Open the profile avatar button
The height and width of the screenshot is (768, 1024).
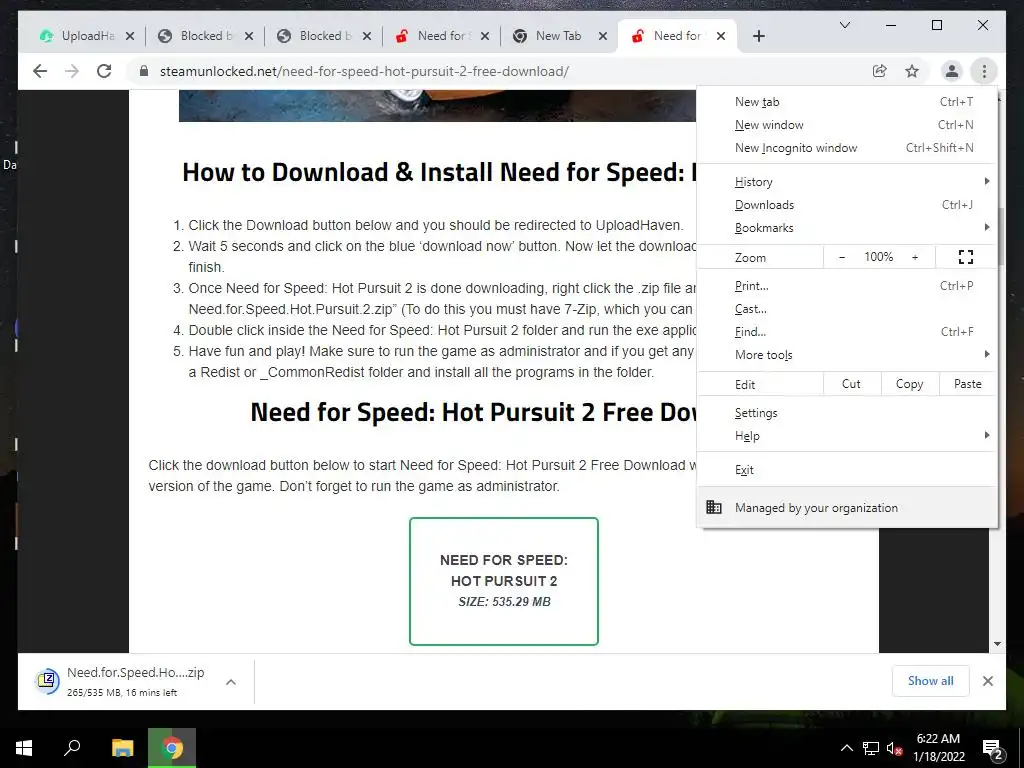pyautogui.click(x=952, y=71)
